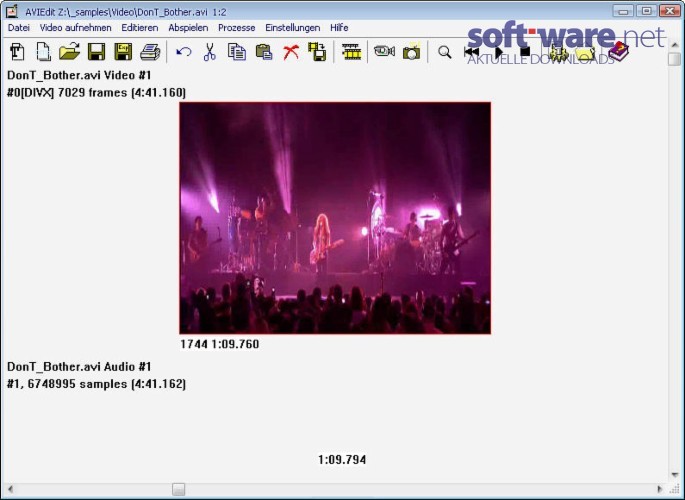Open the Video aufnehmen menu
This screenshot has height=500, width=685.
(x=76, y=28)
